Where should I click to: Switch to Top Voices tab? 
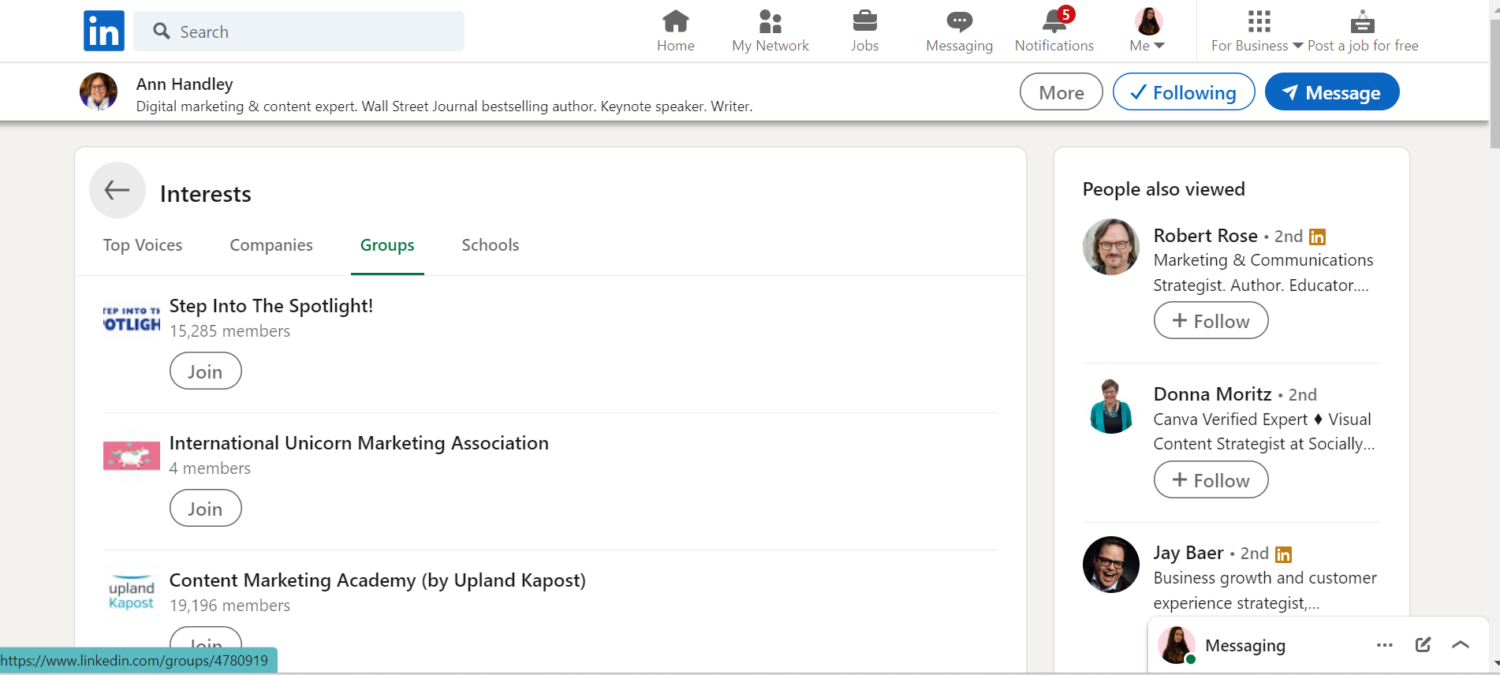tap(143, 245)
